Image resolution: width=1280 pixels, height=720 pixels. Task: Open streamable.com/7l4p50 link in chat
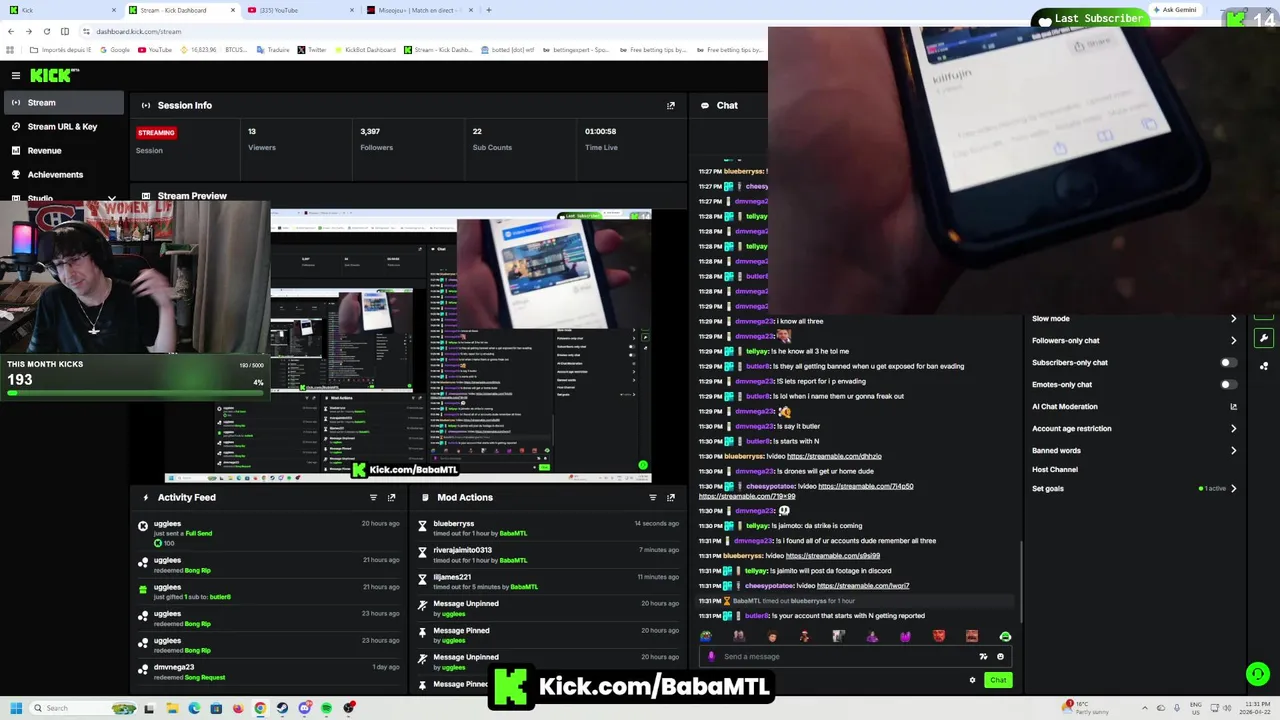(x=866, y=486)
